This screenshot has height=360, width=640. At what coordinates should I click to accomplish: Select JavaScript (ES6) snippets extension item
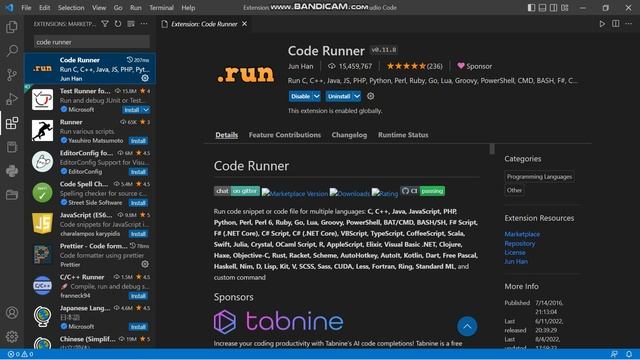click(x=90, y=224)
